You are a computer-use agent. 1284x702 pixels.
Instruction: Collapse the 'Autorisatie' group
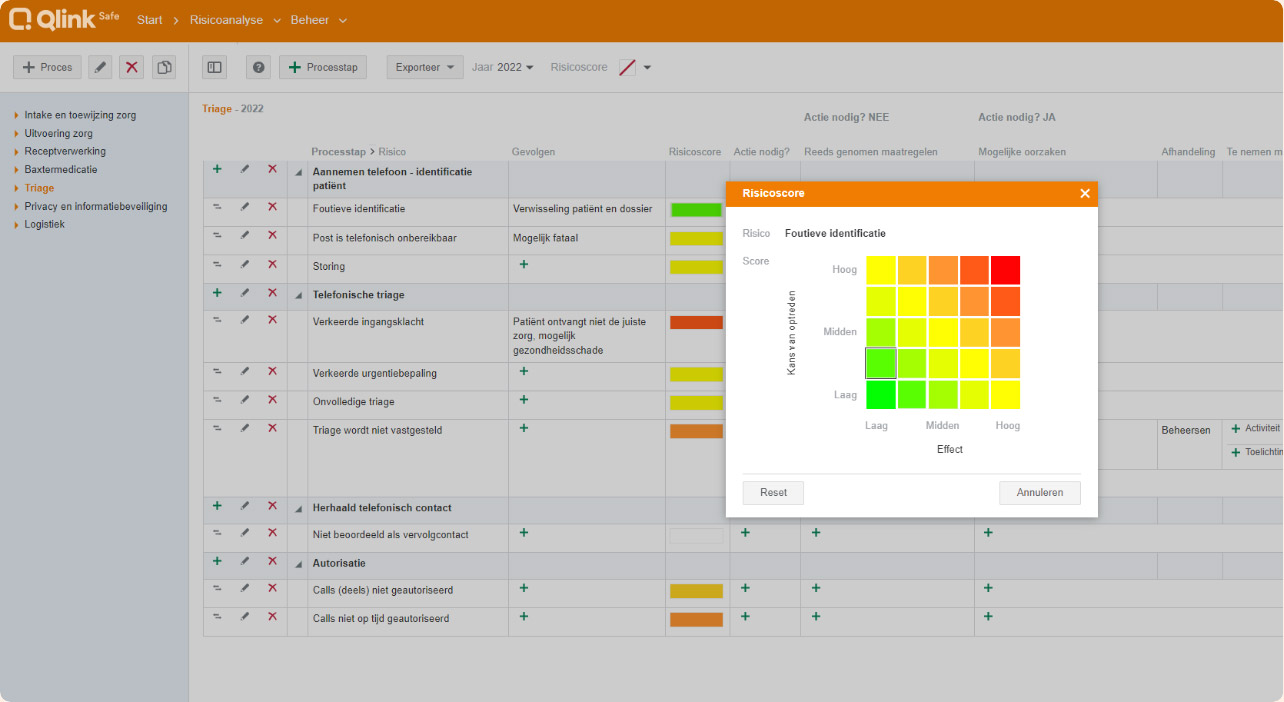click(x=298, y=564)
